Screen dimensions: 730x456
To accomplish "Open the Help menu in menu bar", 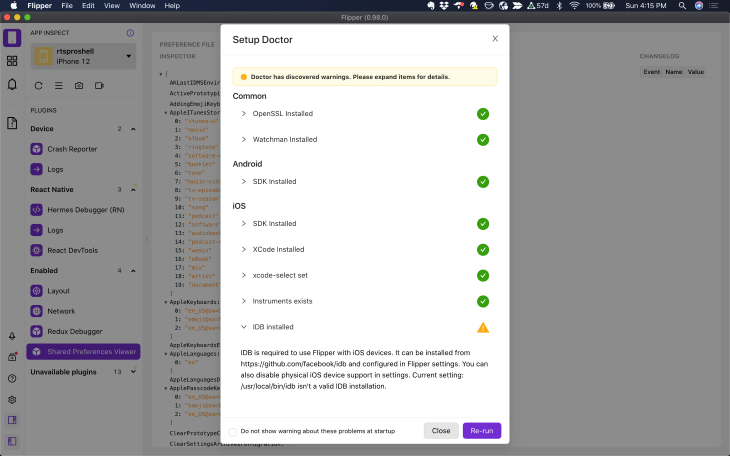I will (x=172, y=6).
